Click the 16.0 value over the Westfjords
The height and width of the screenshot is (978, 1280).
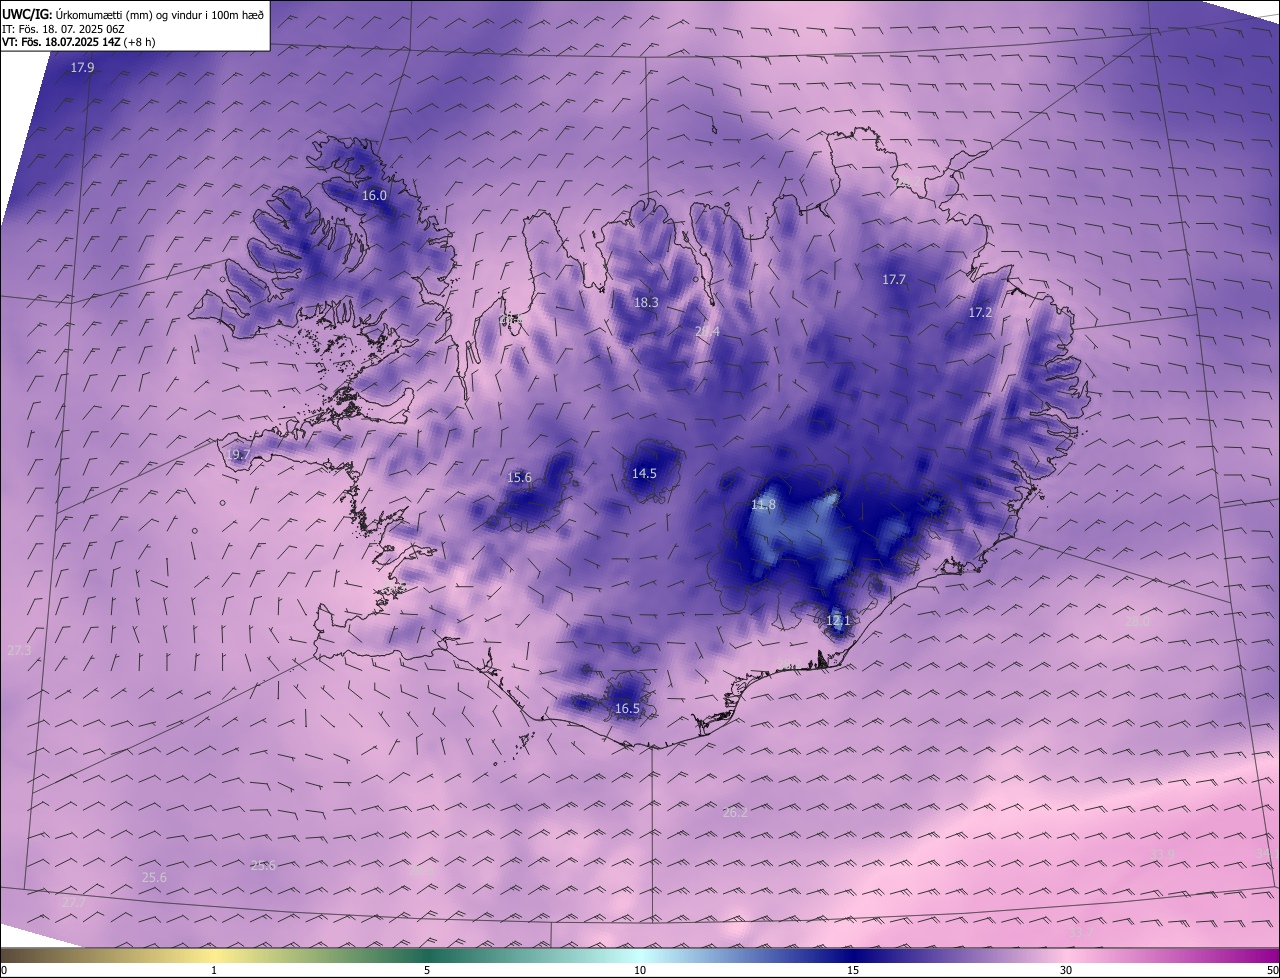tap(374, 196)
